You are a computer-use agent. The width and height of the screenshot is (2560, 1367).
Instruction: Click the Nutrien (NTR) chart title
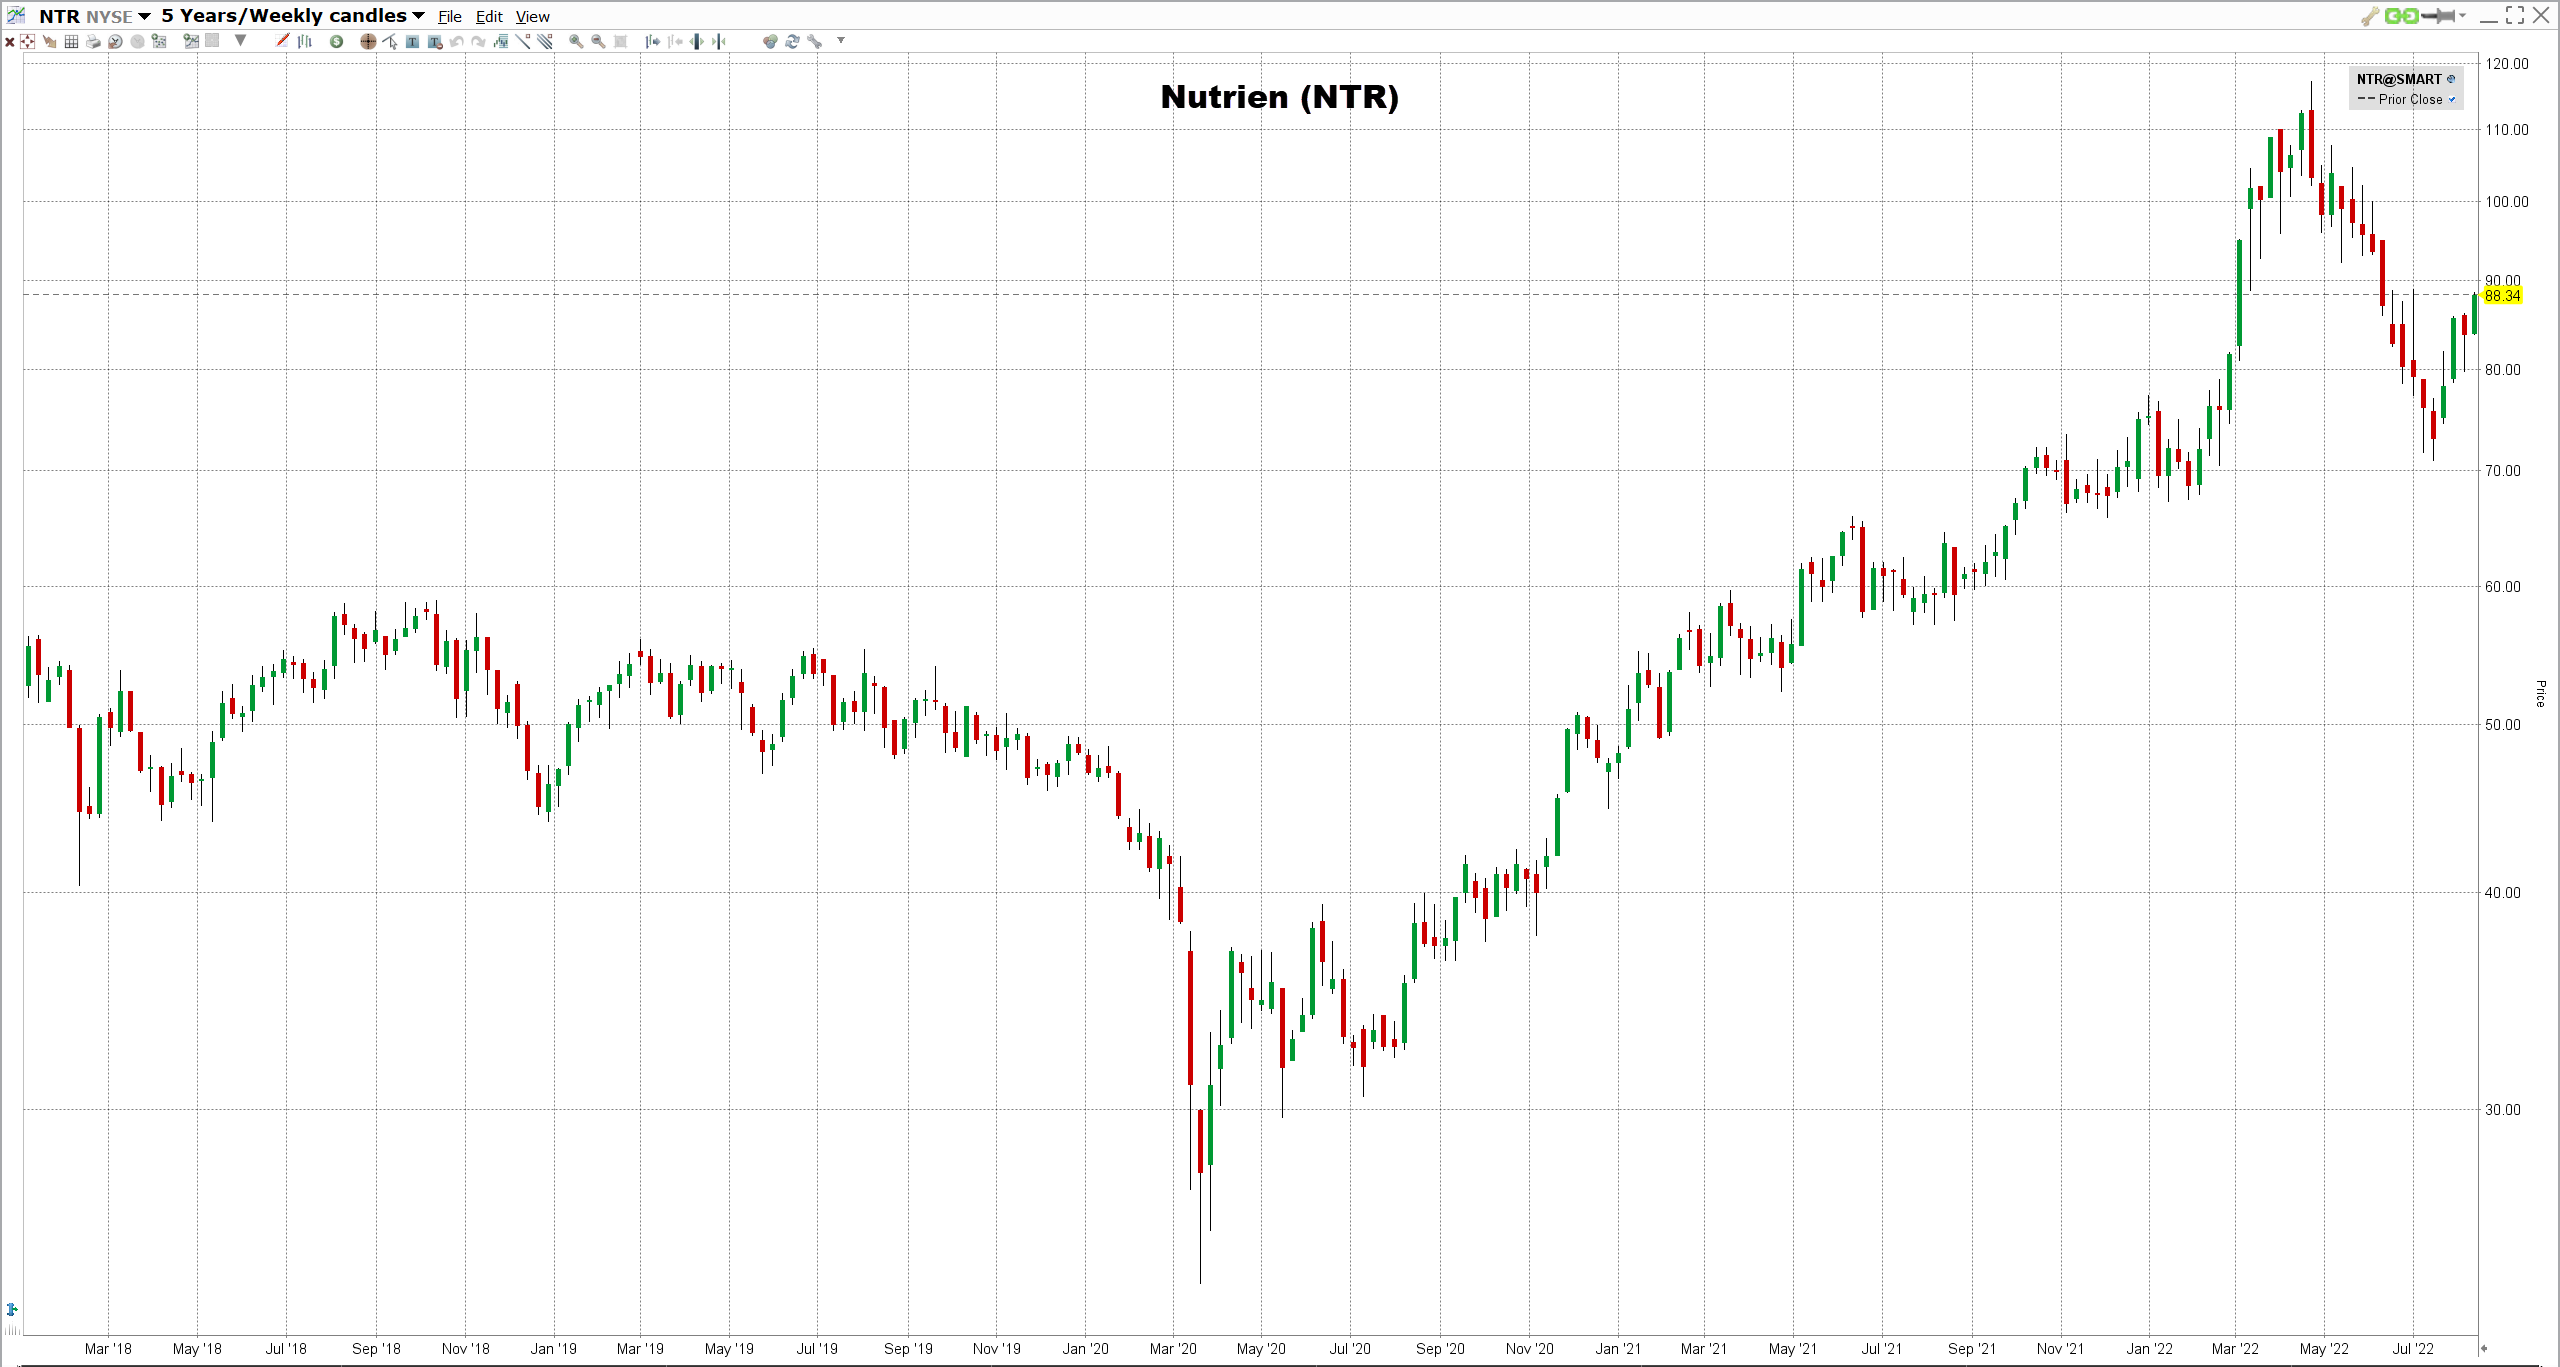pyautogui.click(x=1280, y=97)
